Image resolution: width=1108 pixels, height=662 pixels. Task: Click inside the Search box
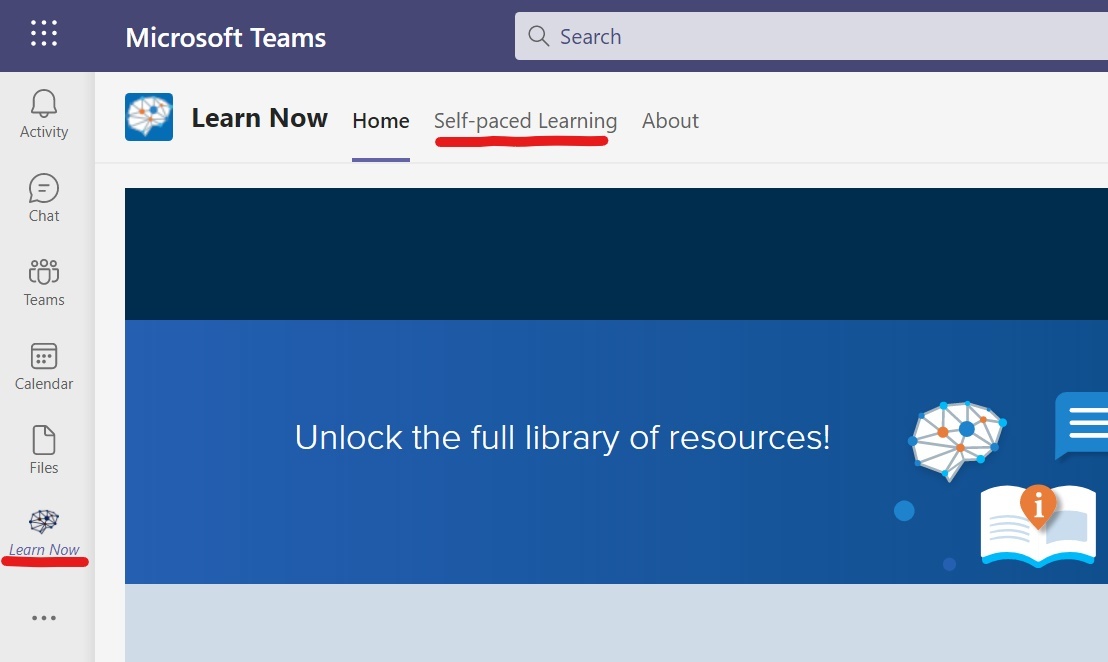tap(800, 37)
